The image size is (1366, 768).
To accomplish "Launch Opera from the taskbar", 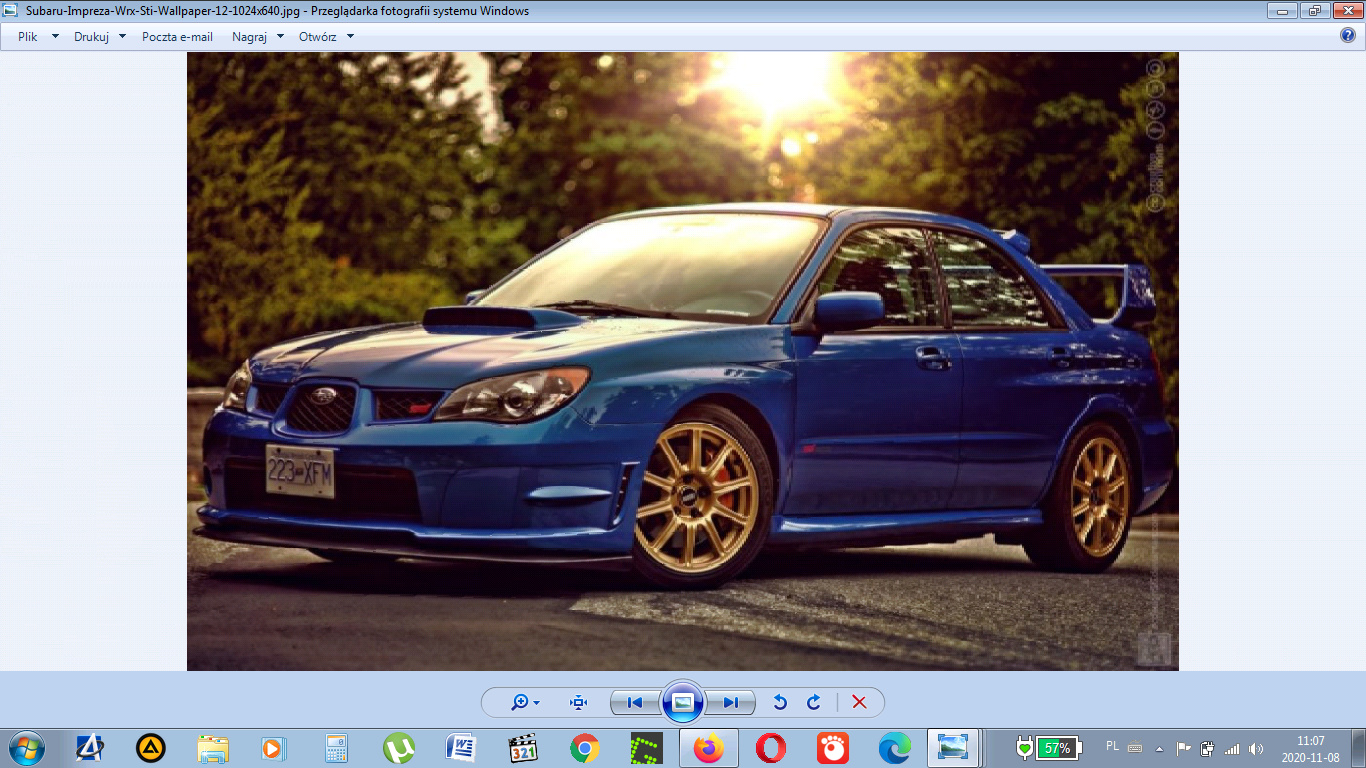I will pos(770,748).
